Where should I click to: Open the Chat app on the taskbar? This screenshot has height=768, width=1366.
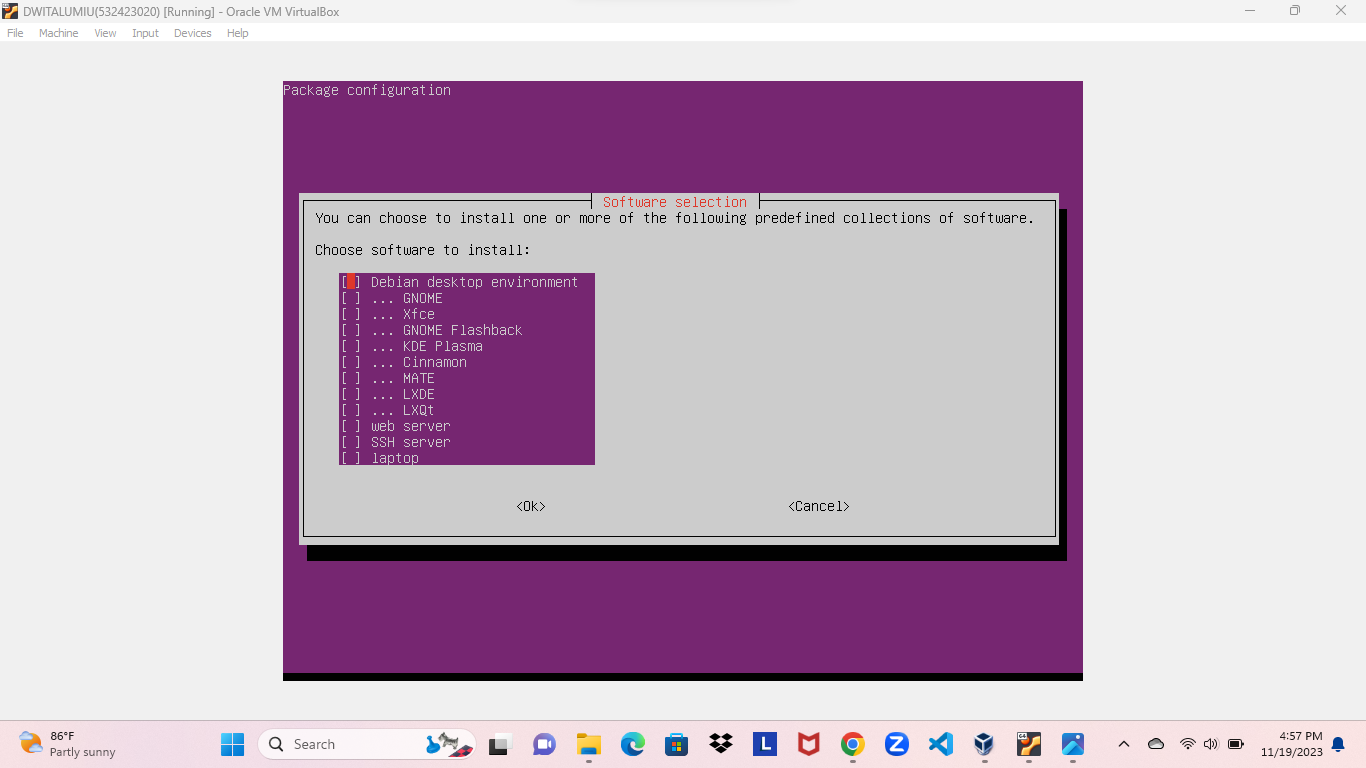[544, 744]
